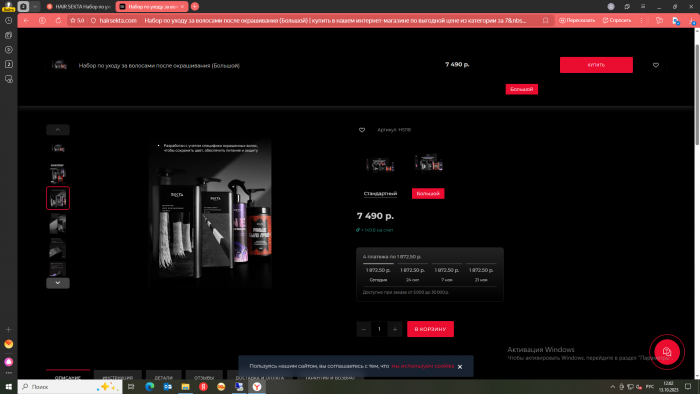Viewport: 700px width, 394px height.
Task: Click the small product image in sticky header
Action: pos(59,65)
